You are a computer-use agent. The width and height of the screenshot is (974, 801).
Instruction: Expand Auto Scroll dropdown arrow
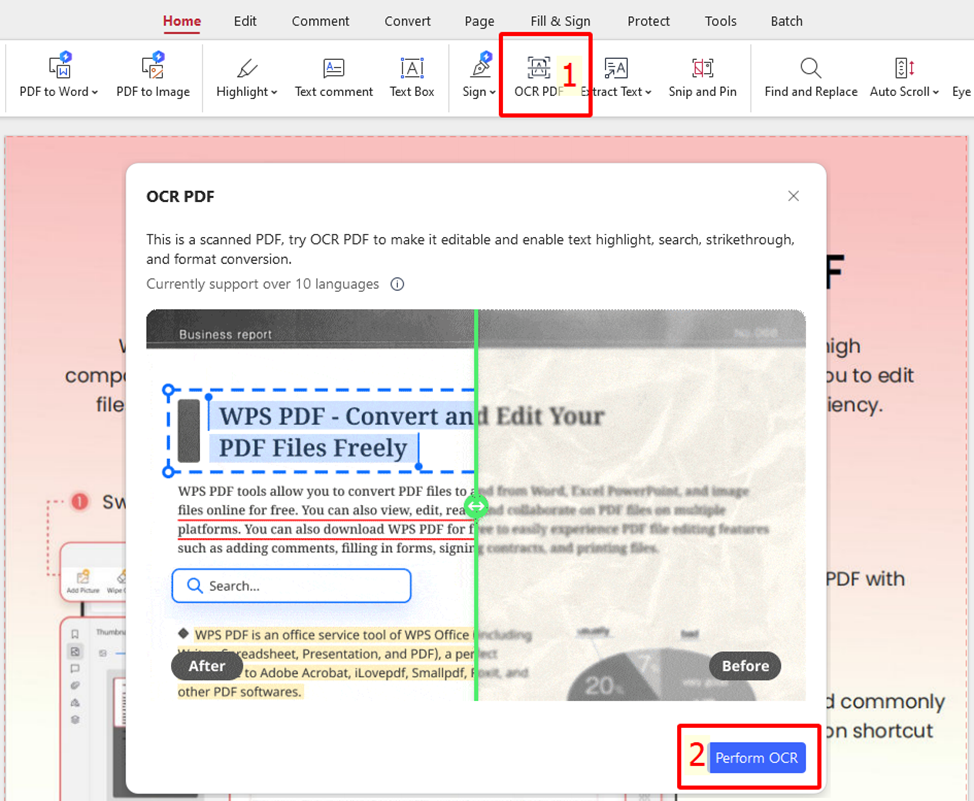coord(935,92)
